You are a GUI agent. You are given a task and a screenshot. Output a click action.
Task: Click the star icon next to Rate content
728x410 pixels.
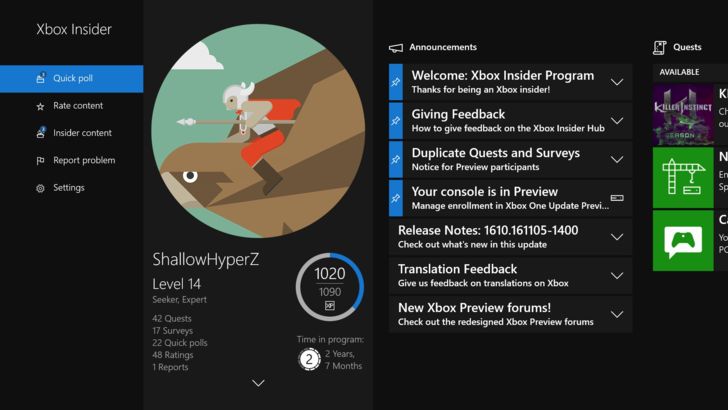pyautogui.click(x=40, y=106)
